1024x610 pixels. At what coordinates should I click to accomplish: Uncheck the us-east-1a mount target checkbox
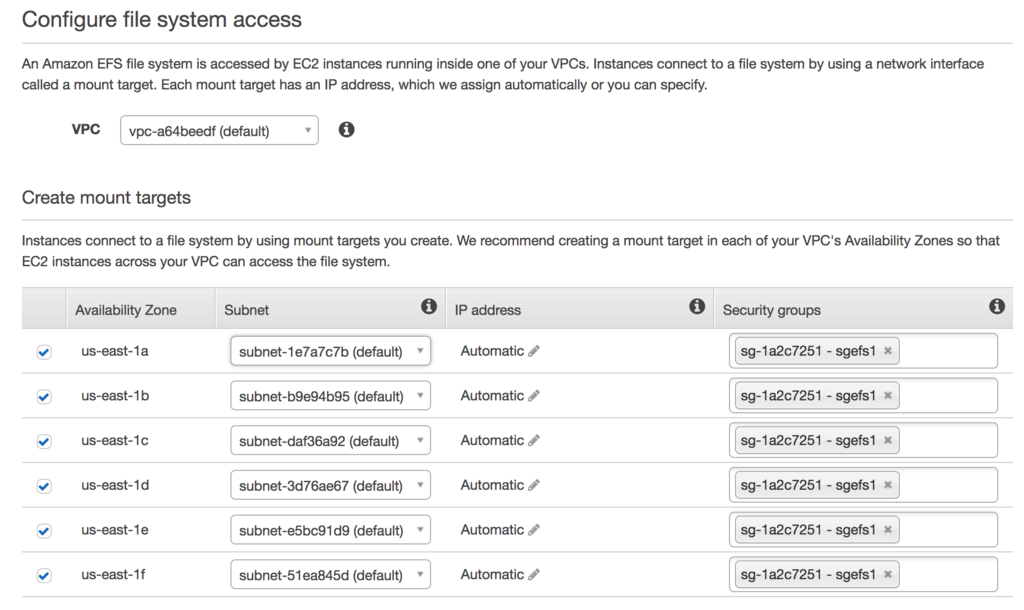(x=44, y=352)
